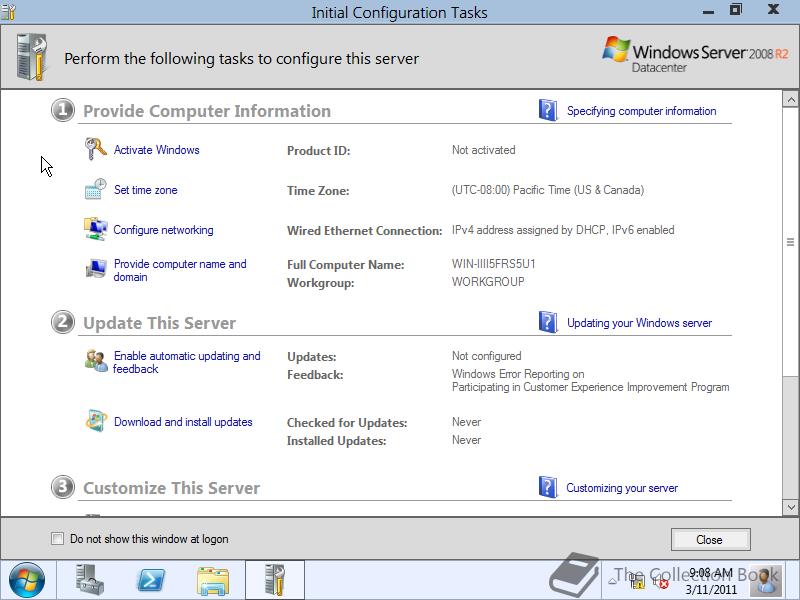The height and width of the screenshot is (600, 800).
Task: Click the Activate Windows key icon
Action: (95, 149)
